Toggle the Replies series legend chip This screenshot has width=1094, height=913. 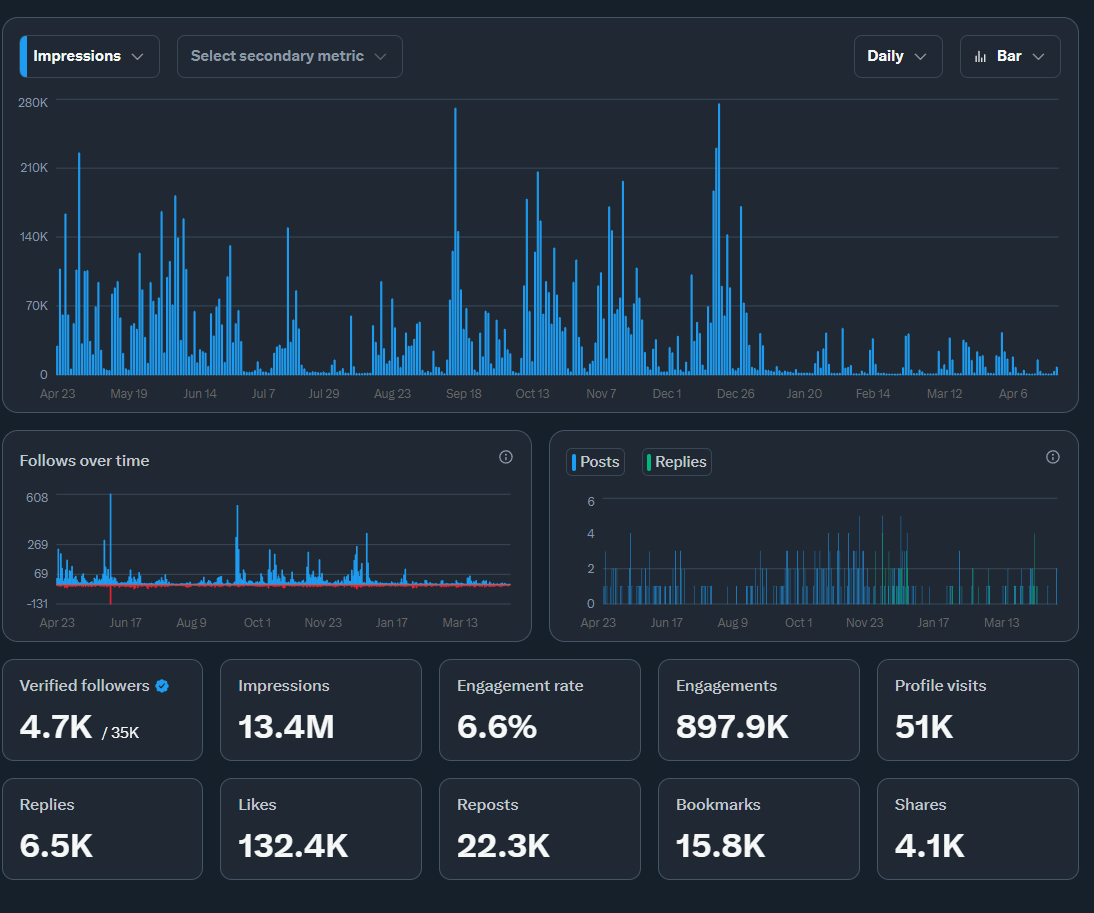pos(677,462)
